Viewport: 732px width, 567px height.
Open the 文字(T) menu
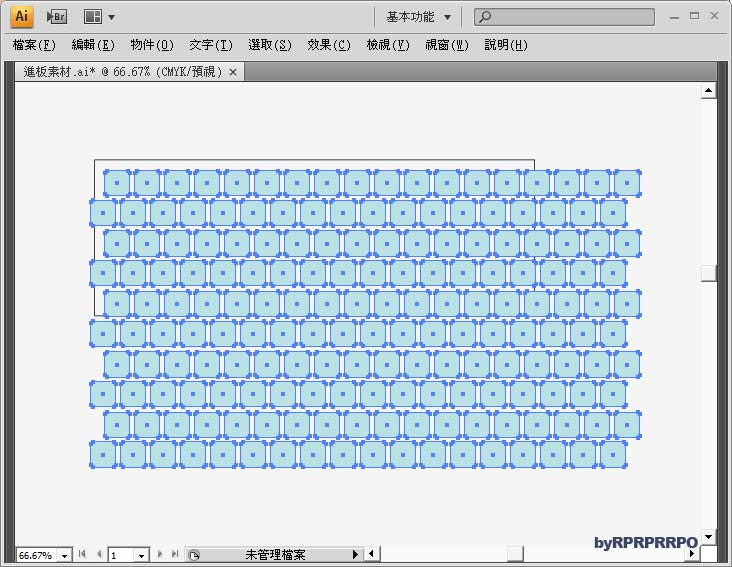point(211,45)
